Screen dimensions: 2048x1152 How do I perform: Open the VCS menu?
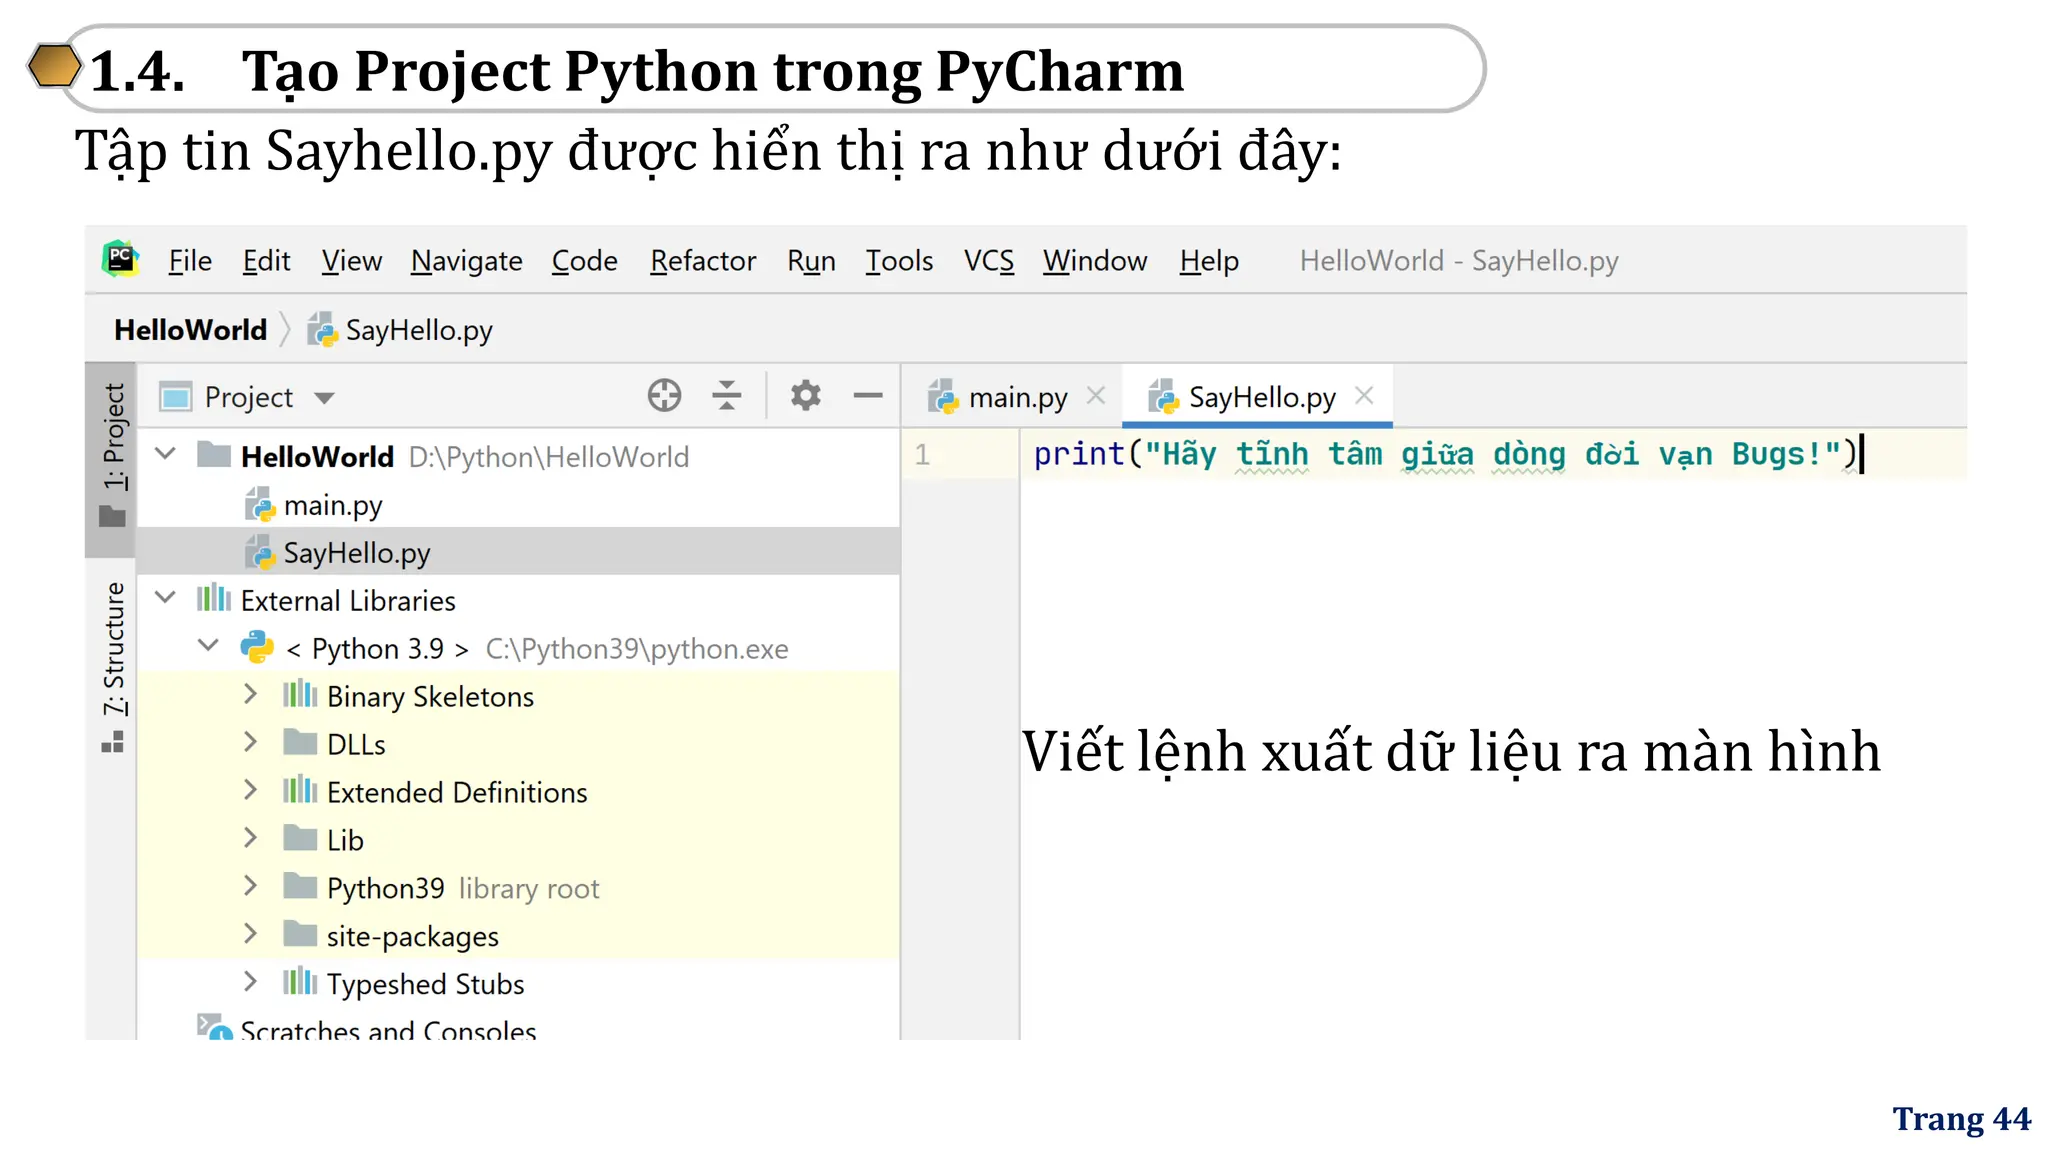point(989,261)
